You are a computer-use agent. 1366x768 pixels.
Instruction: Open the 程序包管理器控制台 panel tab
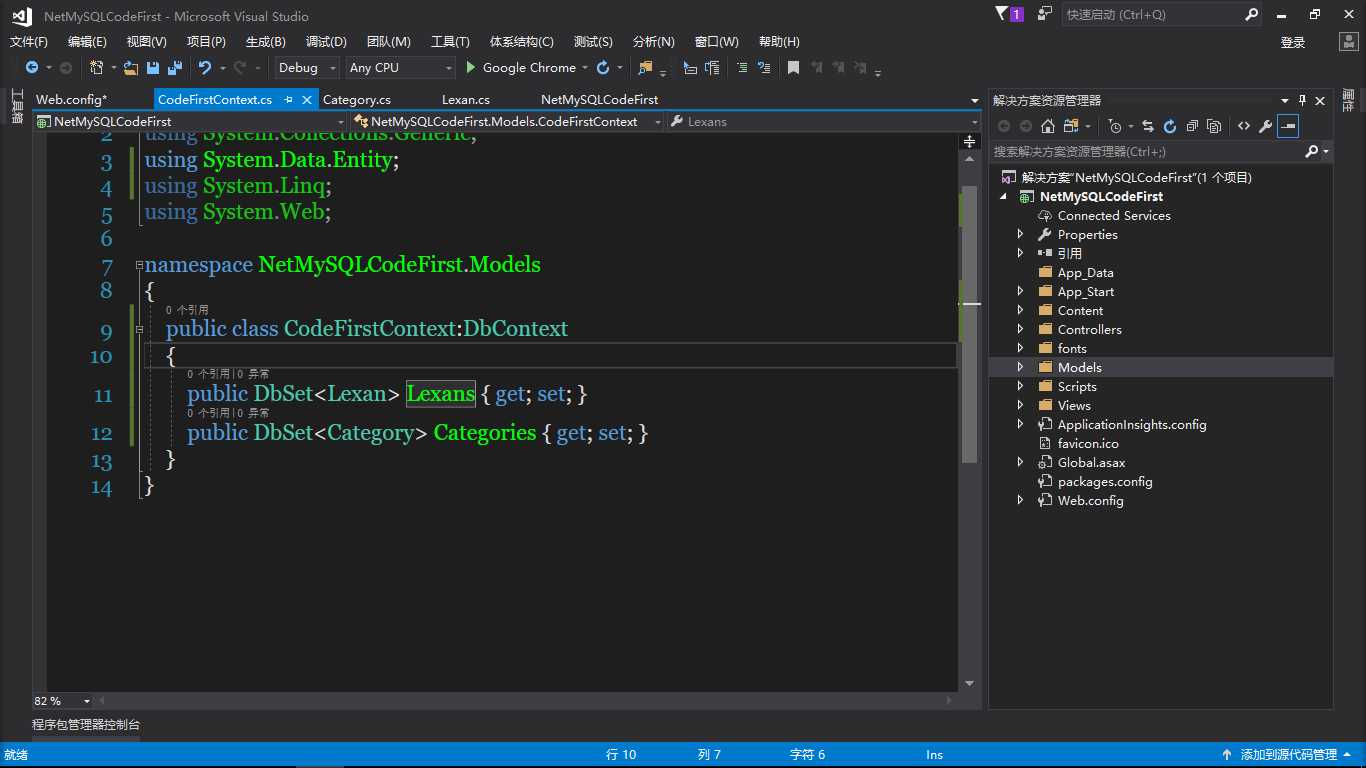click(86, 725)
